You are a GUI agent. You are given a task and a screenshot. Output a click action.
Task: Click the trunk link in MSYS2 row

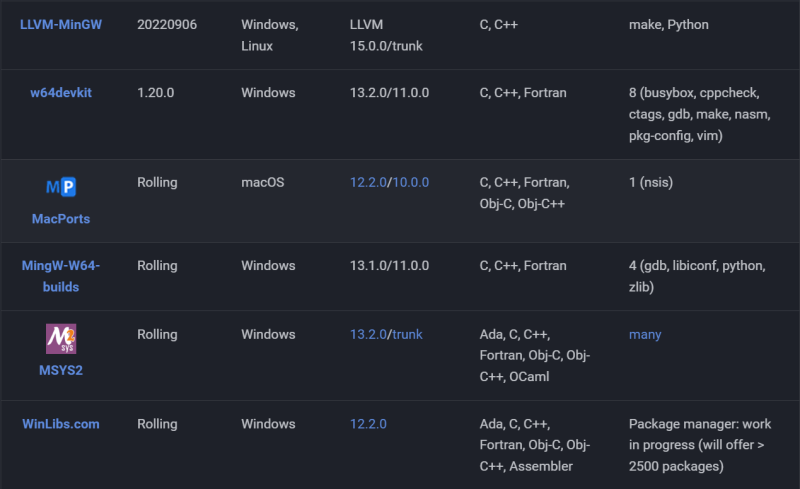coord(407,335)
